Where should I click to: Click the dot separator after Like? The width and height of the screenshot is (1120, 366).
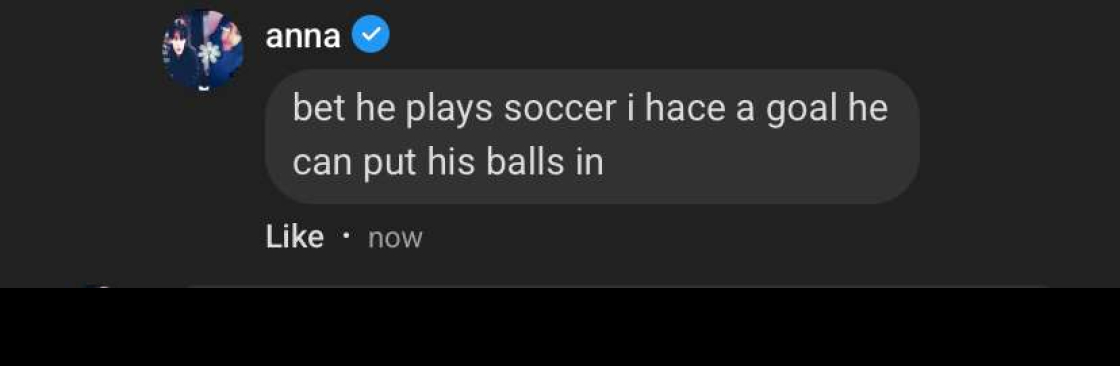click(346, 234)
